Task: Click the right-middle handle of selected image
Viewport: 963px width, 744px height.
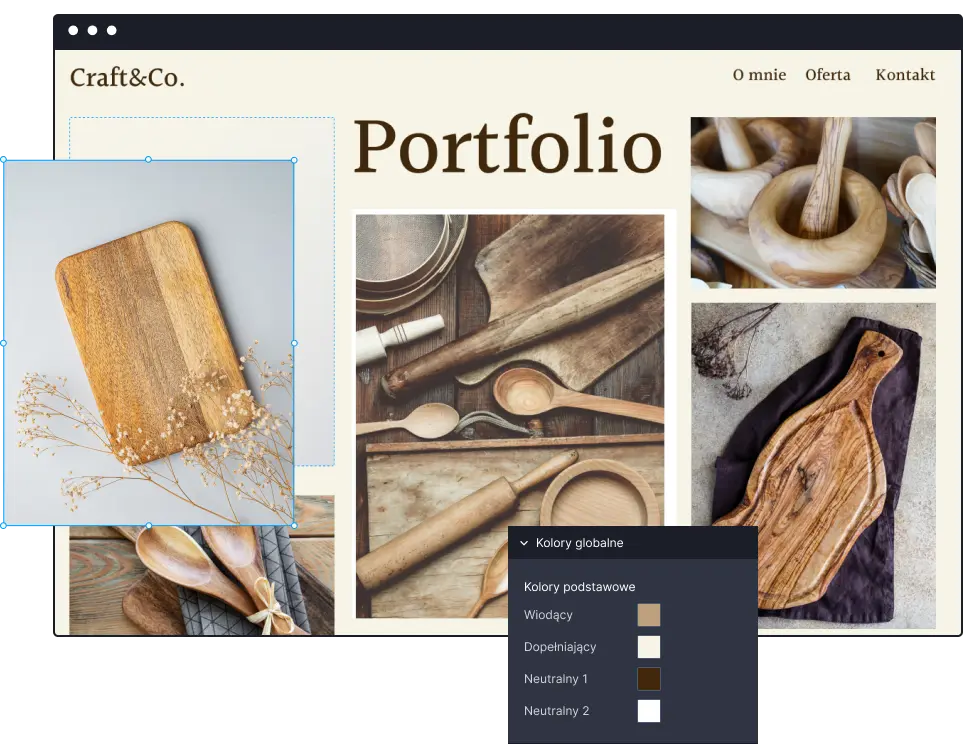Action: pyautogui.click(x=294, y=343)
